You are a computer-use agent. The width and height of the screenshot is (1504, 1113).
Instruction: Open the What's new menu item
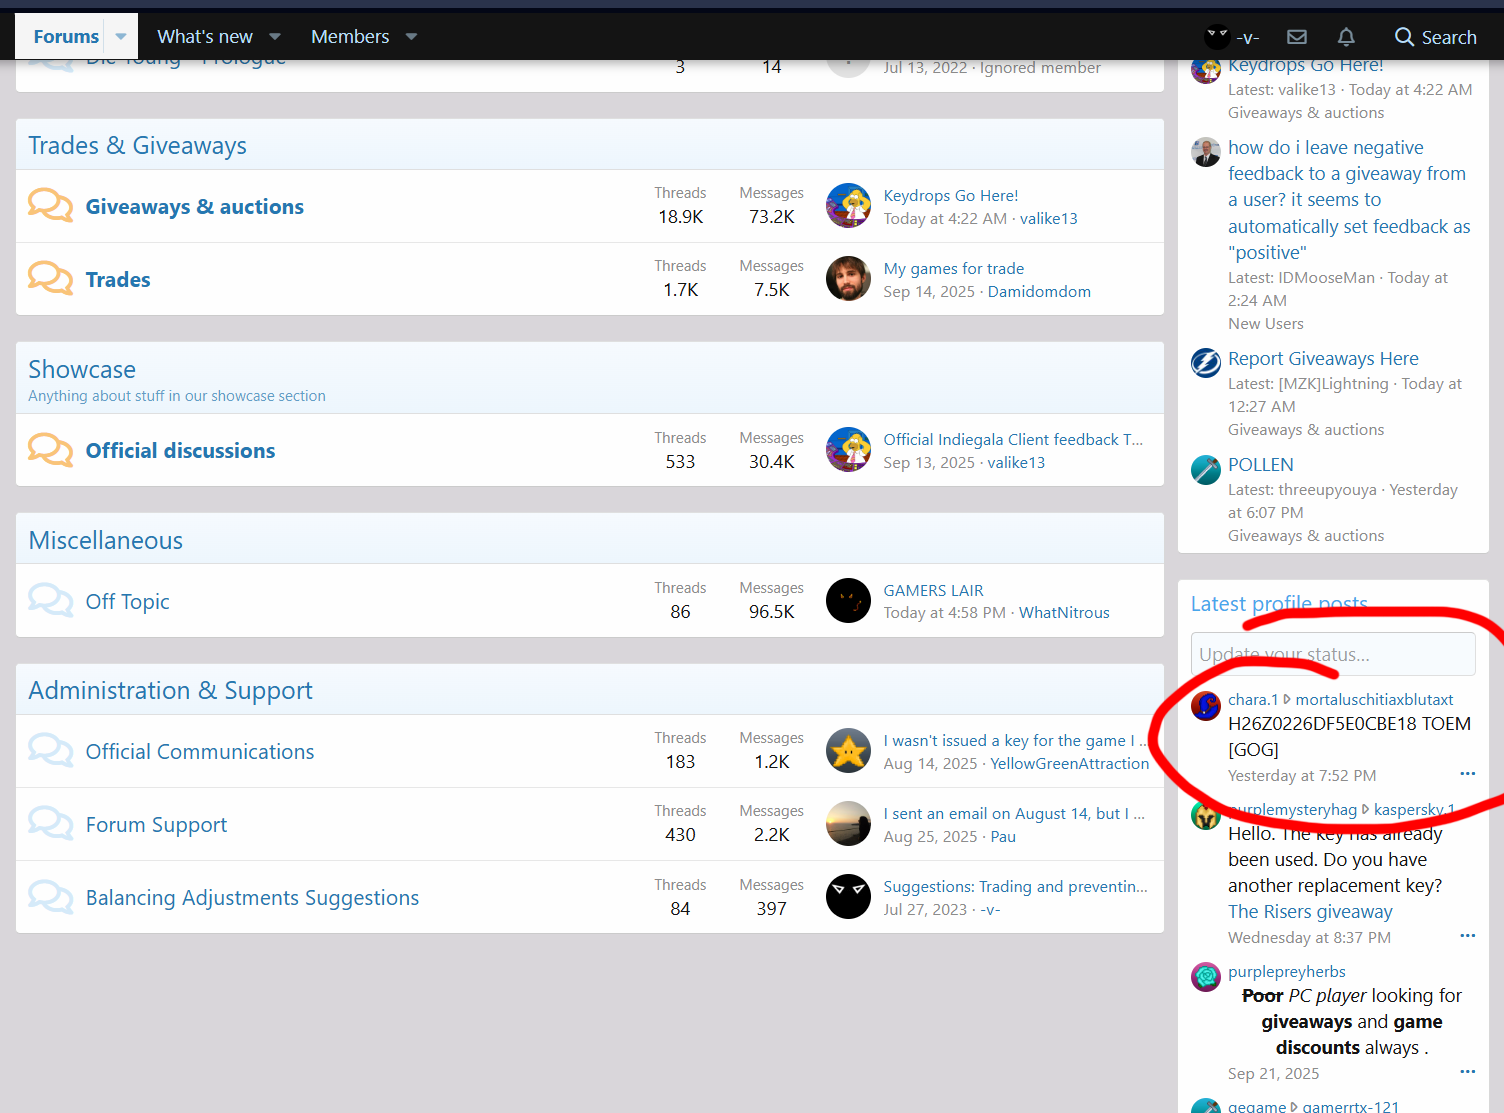(x=205, y=37)
